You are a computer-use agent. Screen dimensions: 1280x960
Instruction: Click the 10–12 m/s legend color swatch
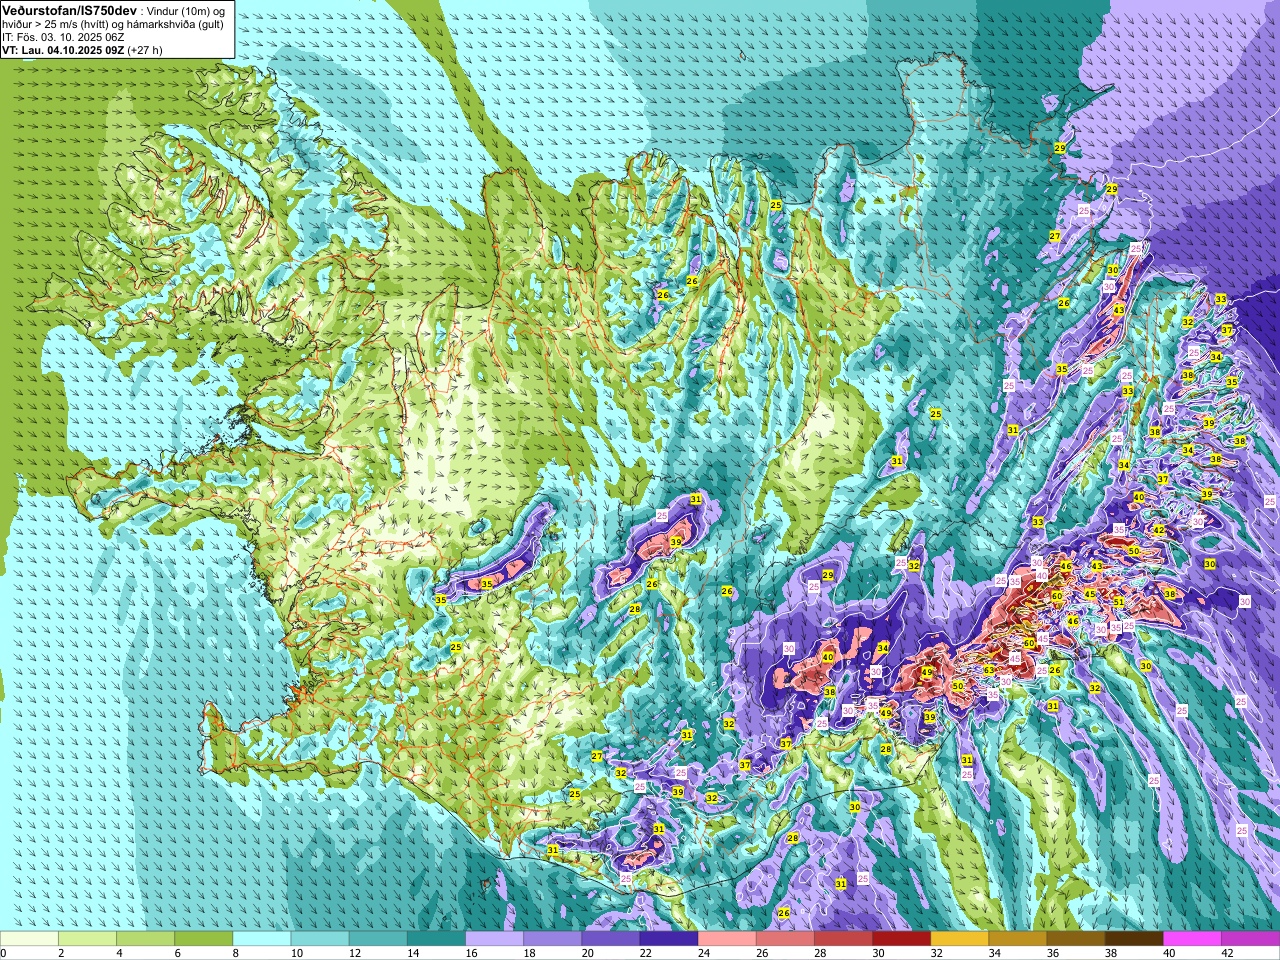[320, 939]
